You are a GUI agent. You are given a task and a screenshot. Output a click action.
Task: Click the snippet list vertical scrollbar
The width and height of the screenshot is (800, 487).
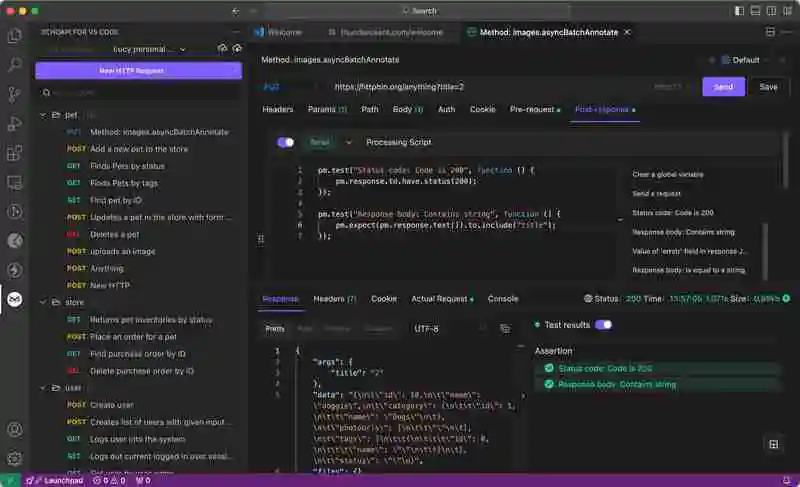coord(764,250)
